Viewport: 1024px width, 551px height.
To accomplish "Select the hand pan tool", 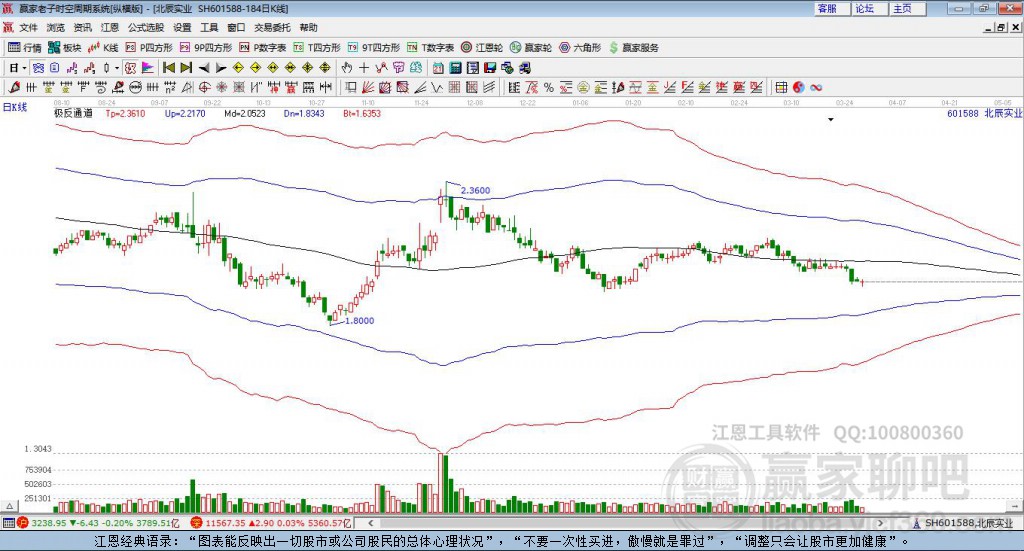I will pos(347,68).
